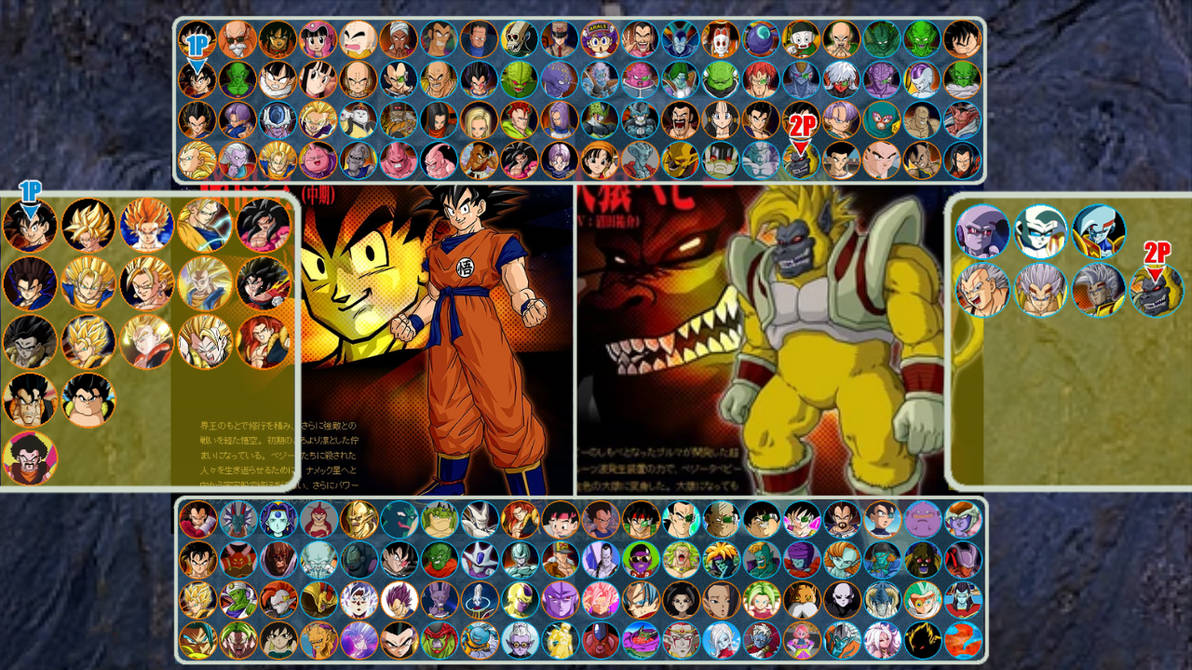This screenshot has height=670, width=1192.
Task: Pick Fu with glasses and white hair
Action: coord(519,640)
